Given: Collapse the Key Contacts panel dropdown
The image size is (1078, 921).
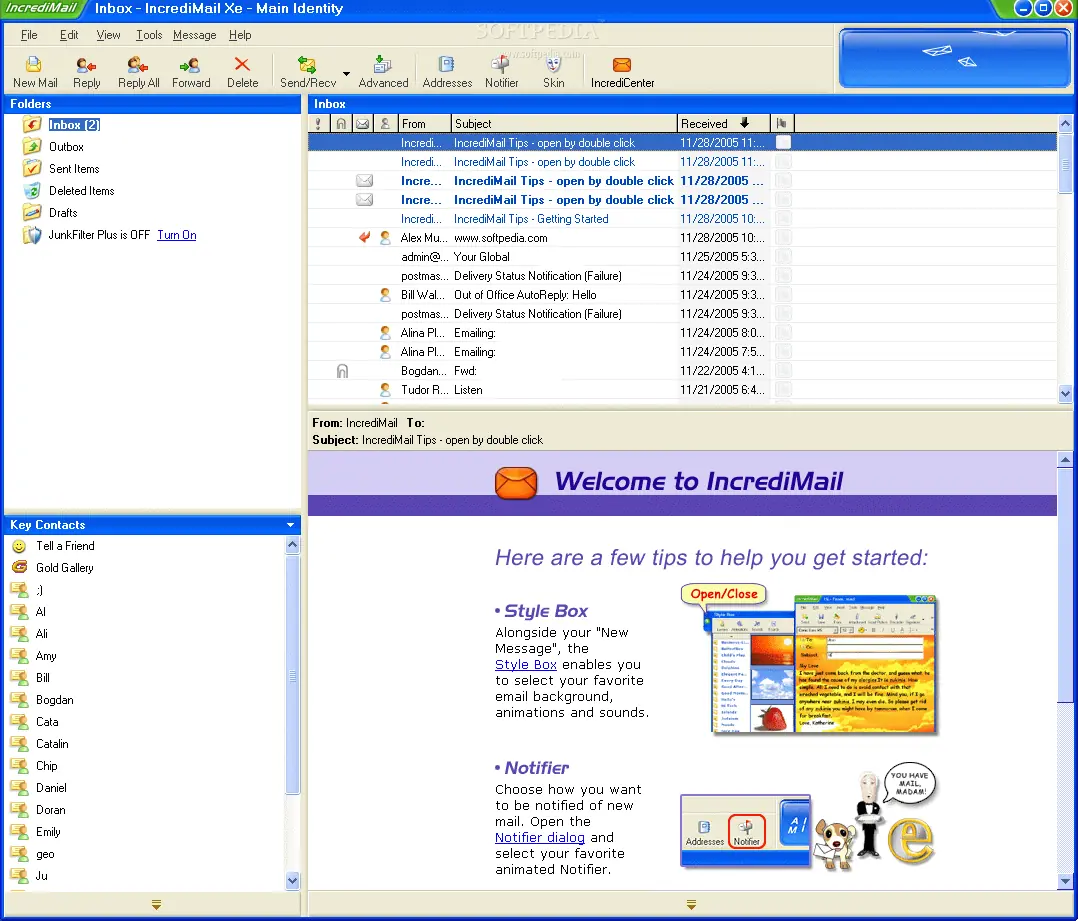Looking at the screenshot, I should coord(290,524).
